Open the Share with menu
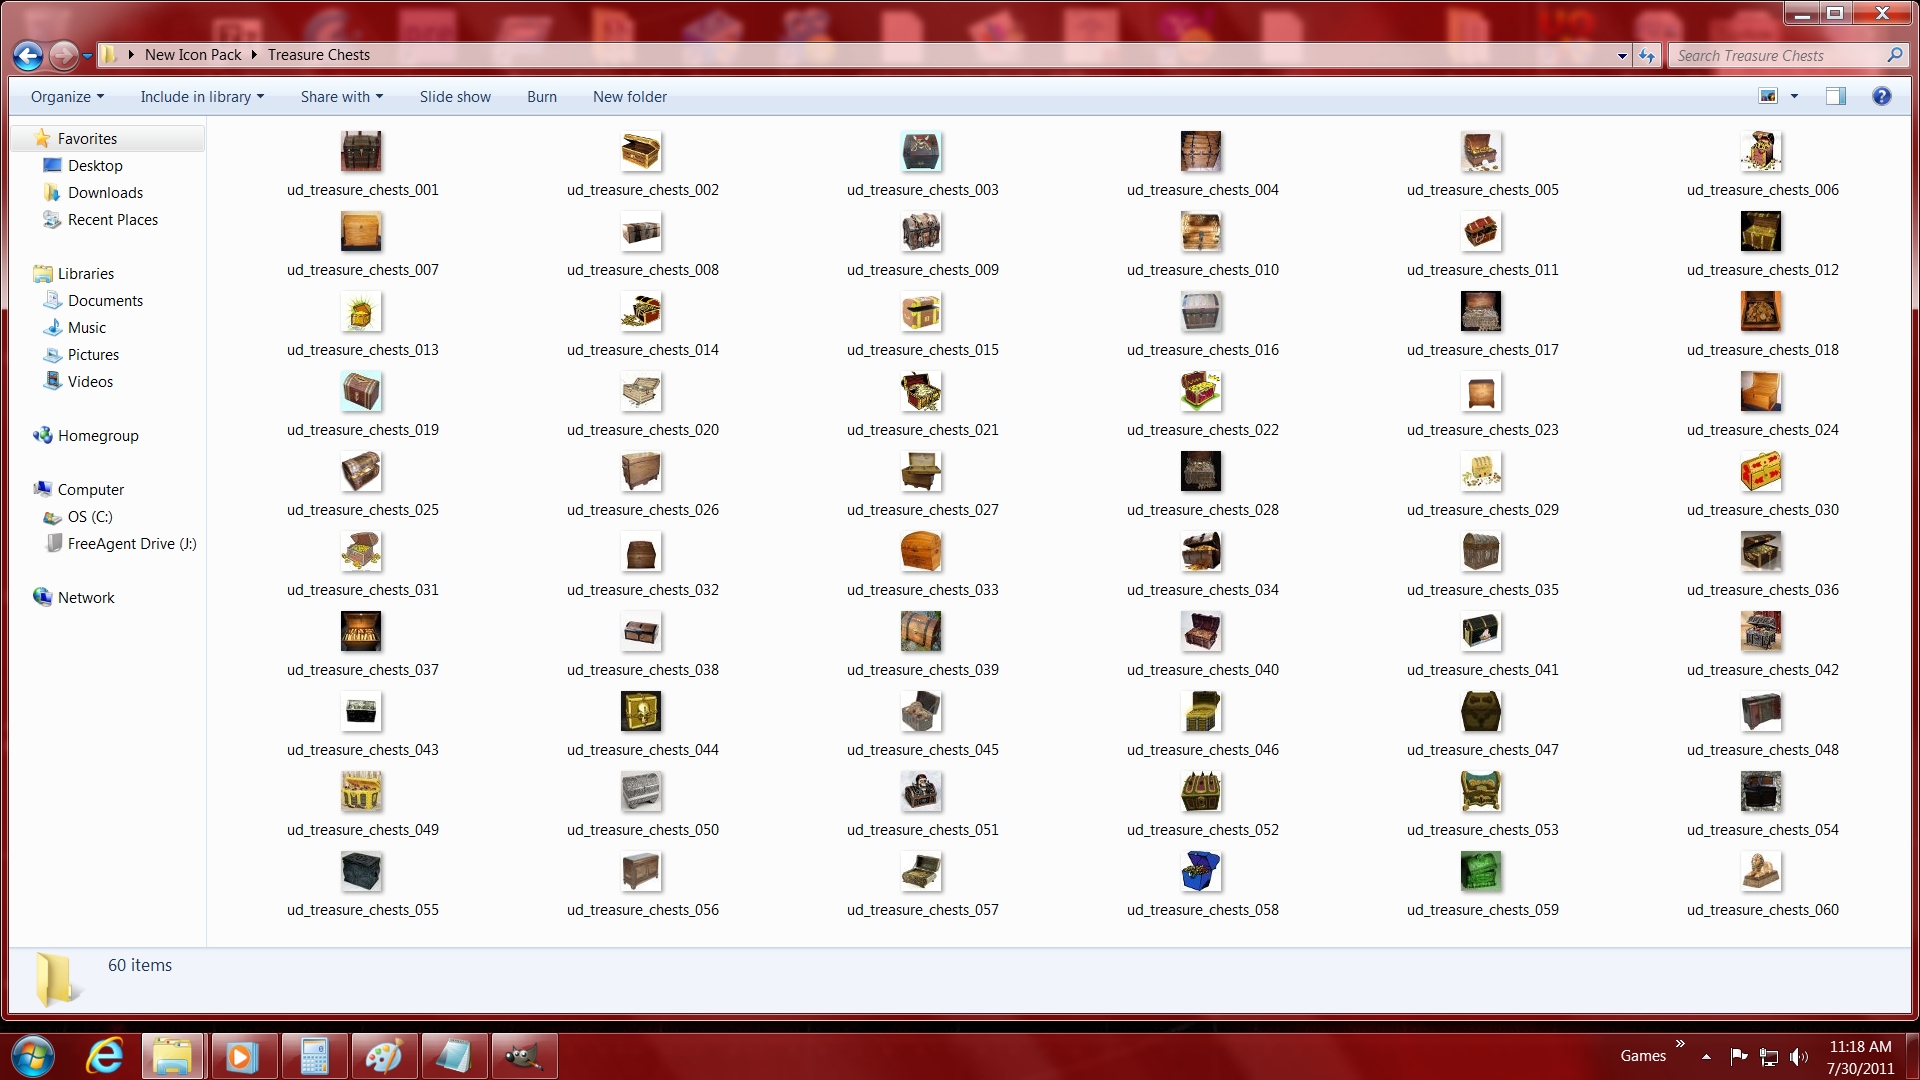Screen dimensions: 1920x1080 [341, 97]
